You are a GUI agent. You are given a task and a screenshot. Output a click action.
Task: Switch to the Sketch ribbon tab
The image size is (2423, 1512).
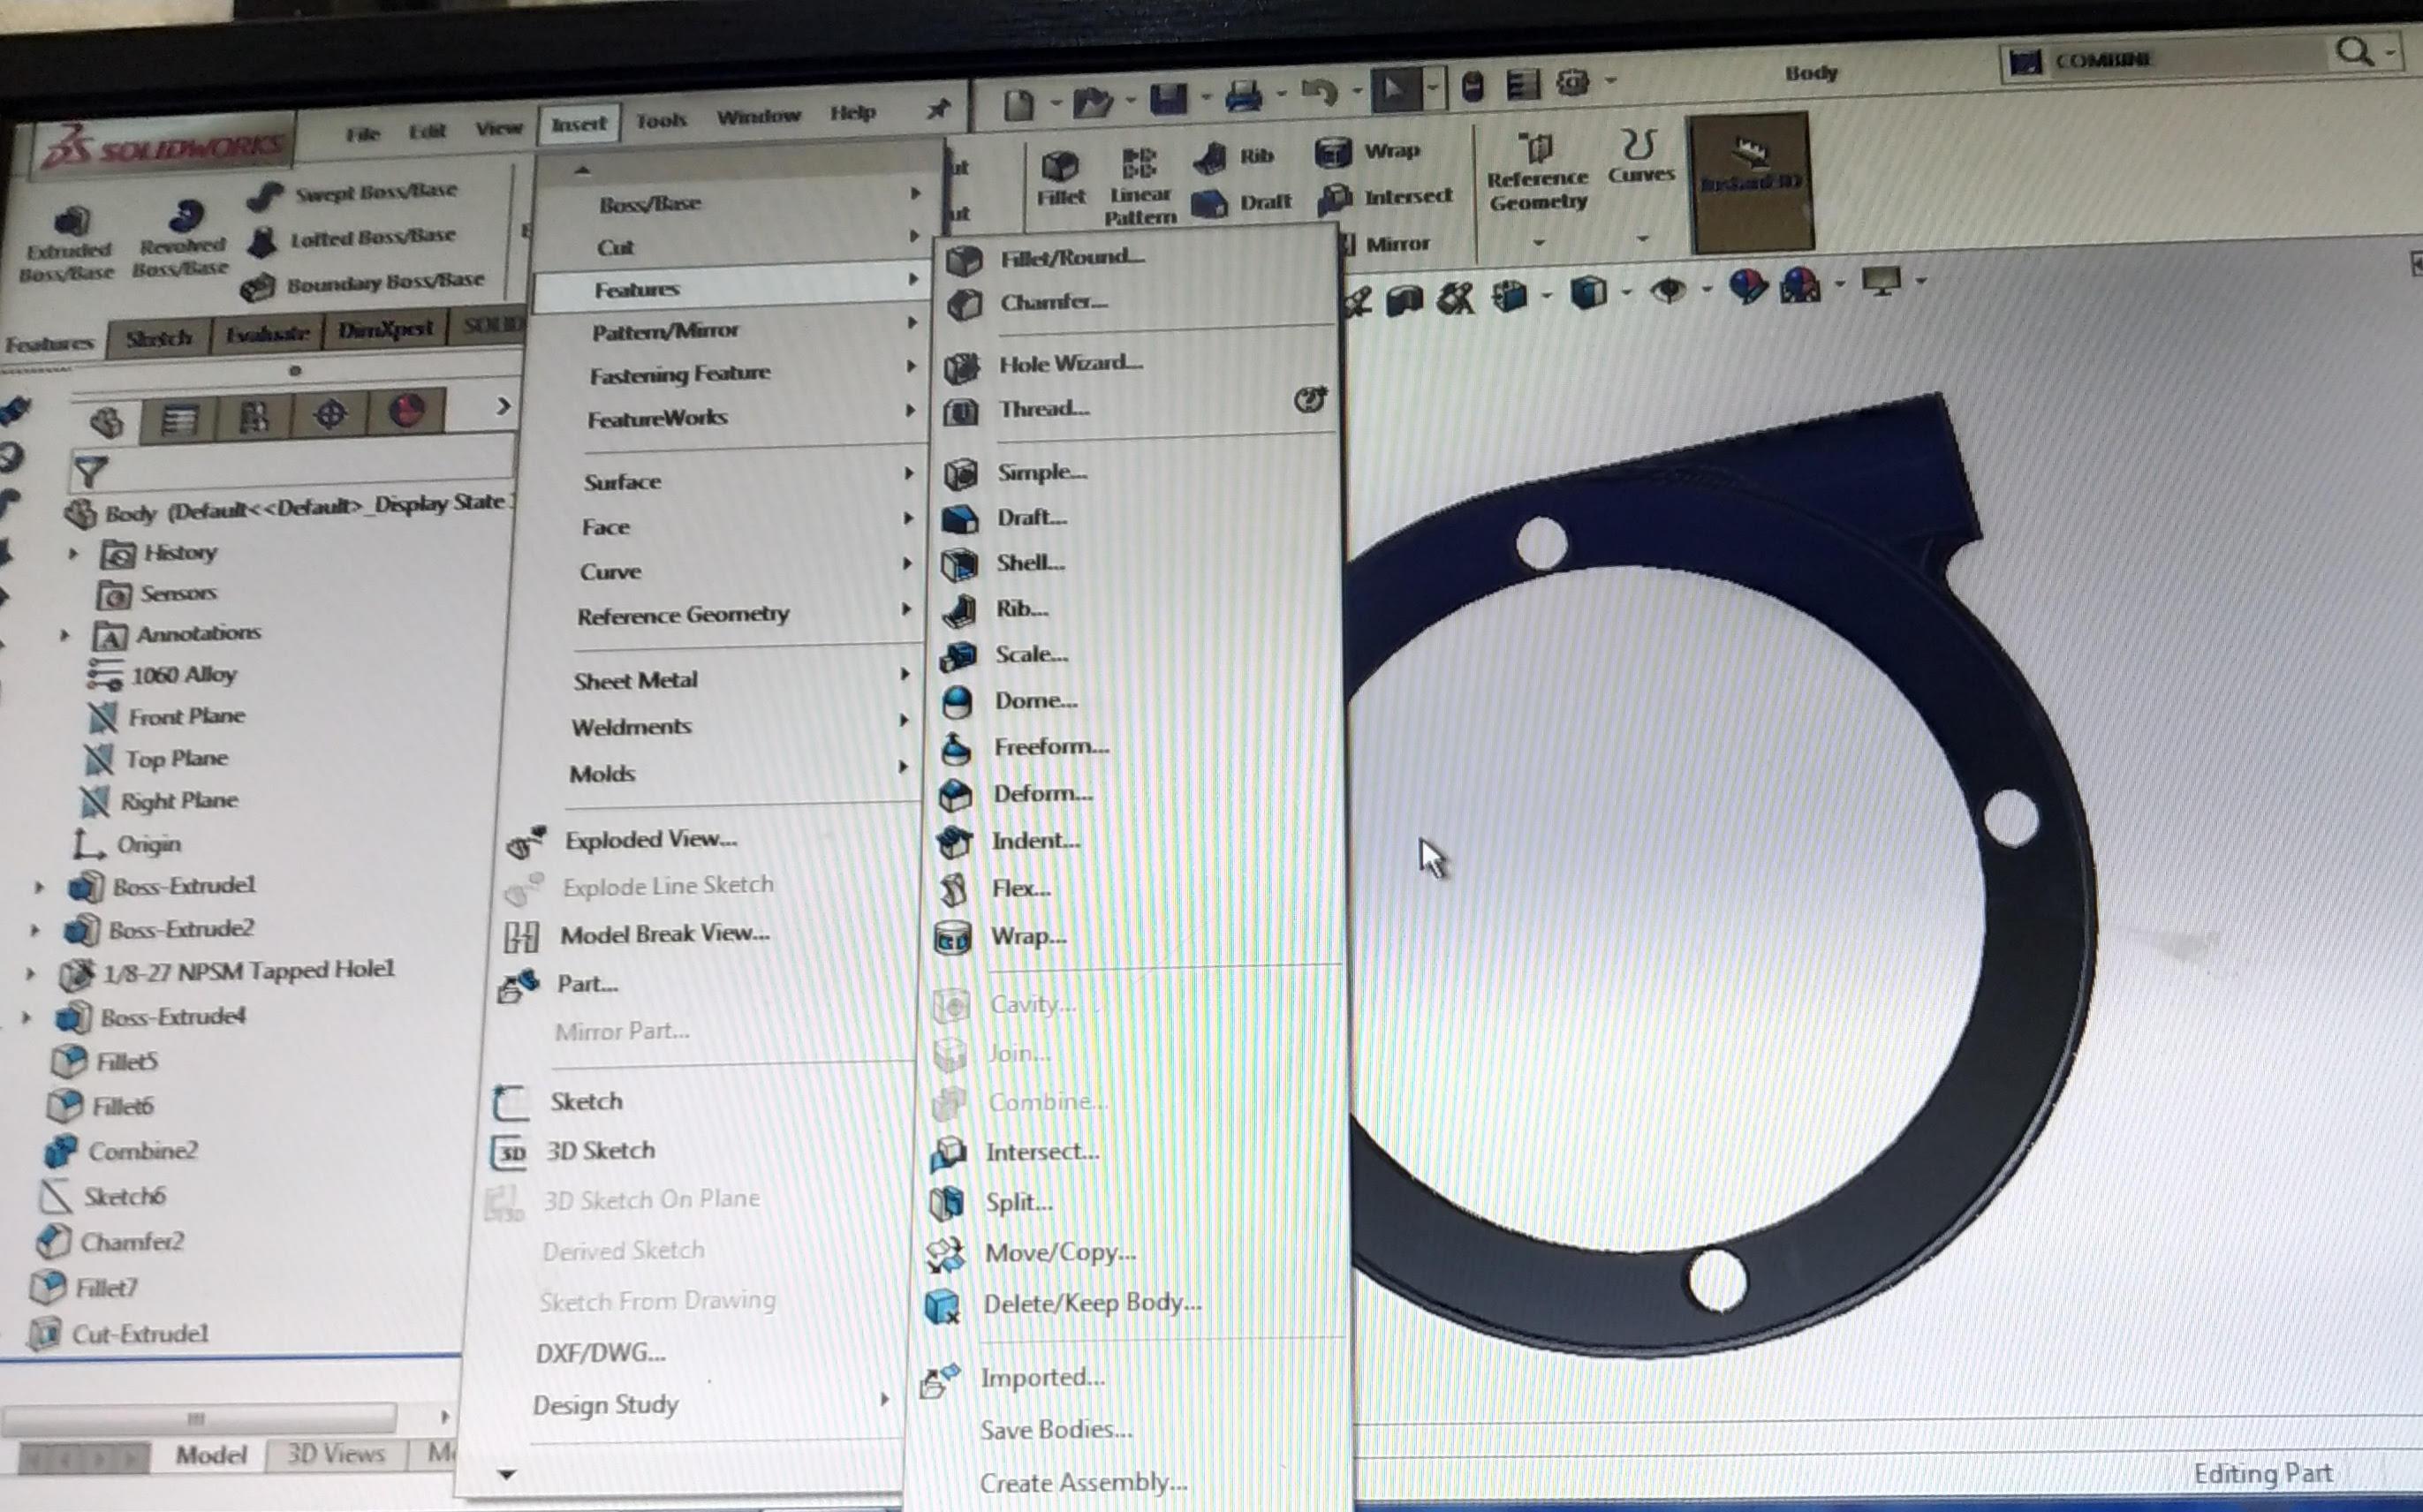(x=159, y=337)
